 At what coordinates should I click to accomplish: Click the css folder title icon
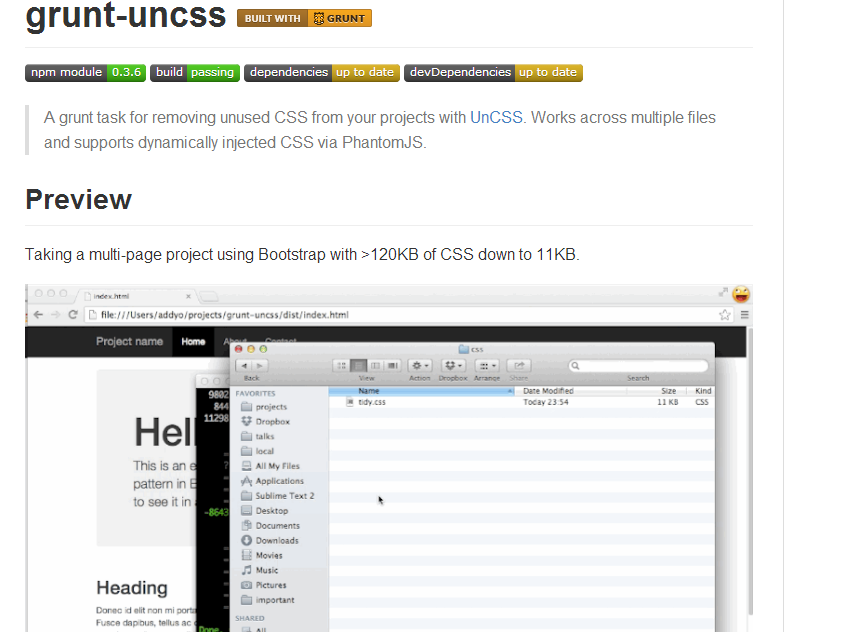click(463, 349)
